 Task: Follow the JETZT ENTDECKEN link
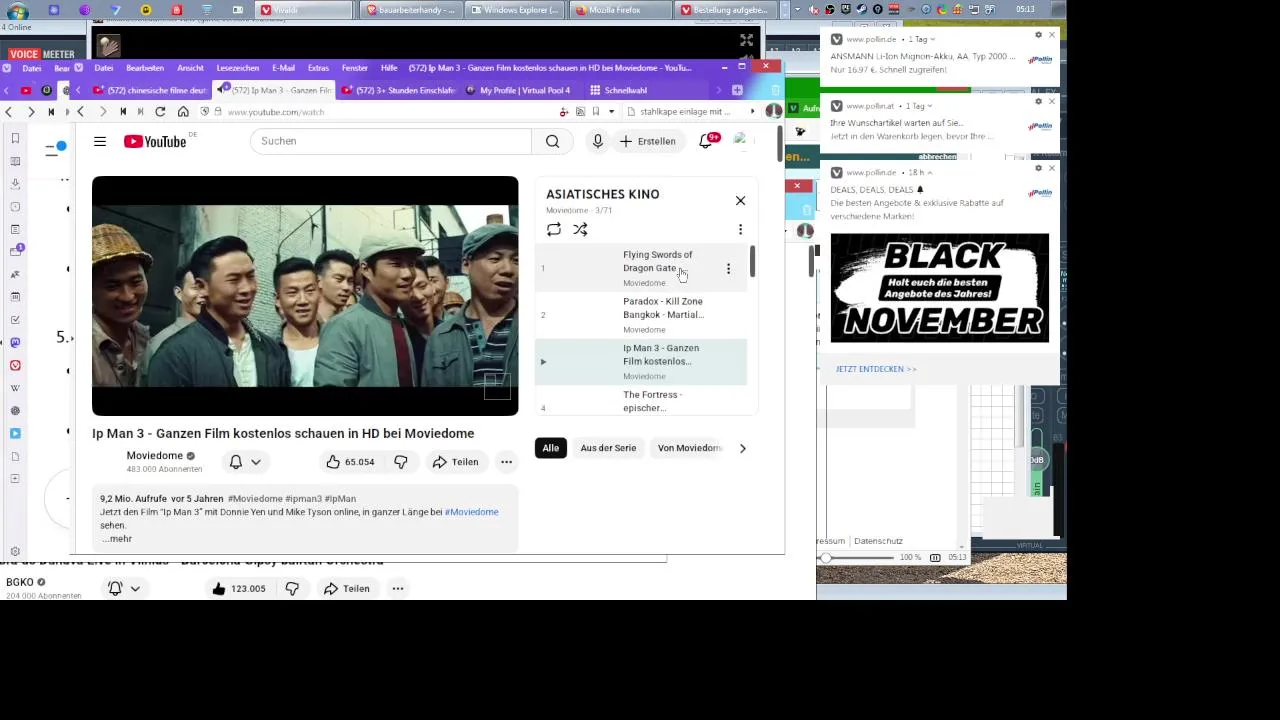coord(876,369)
